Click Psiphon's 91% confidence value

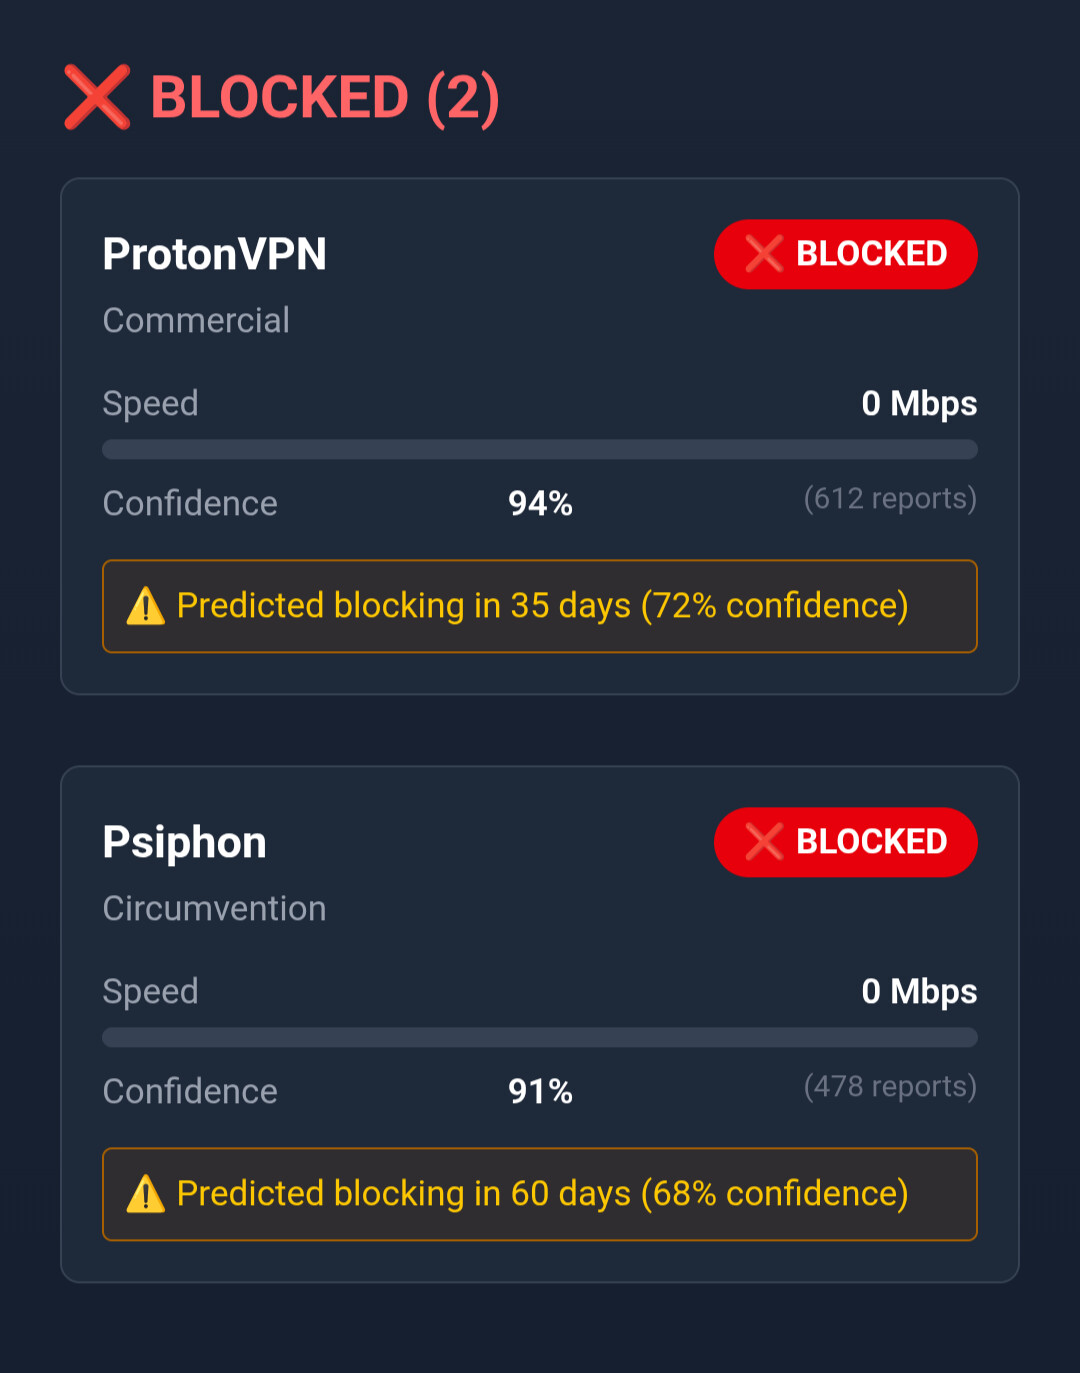click(x=540, y=1091)
